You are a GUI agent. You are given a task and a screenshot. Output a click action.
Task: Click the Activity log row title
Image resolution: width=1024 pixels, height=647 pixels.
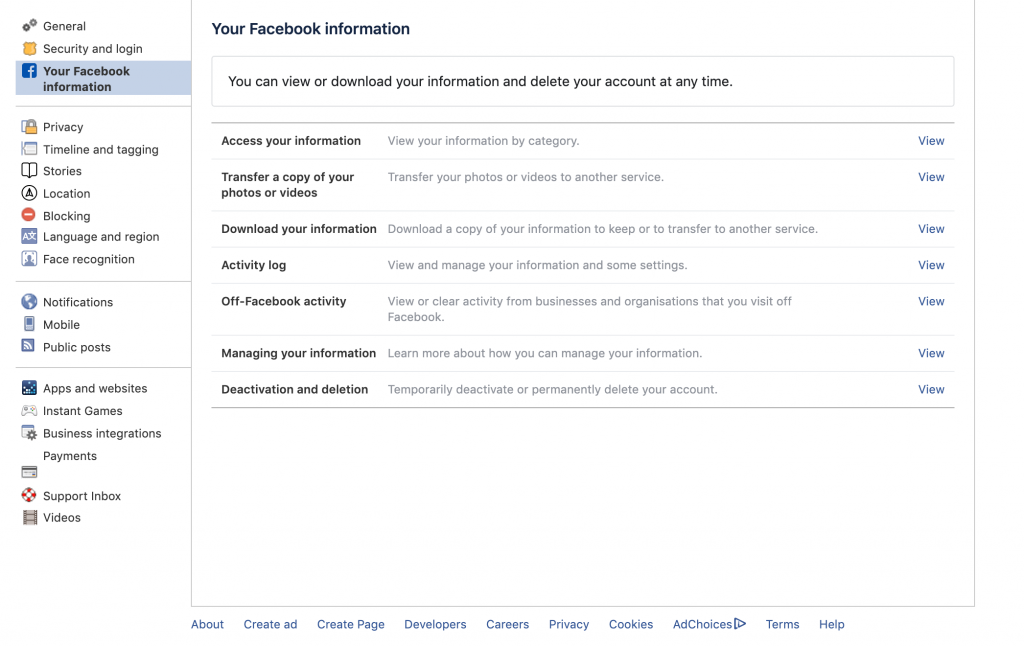253,265
